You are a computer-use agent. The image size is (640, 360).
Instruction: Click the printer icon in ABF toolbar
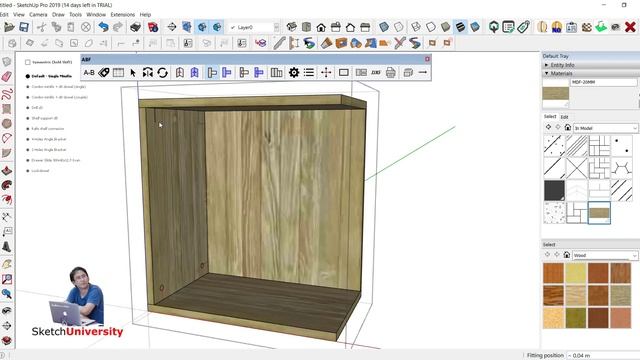(x=391, y=73)
